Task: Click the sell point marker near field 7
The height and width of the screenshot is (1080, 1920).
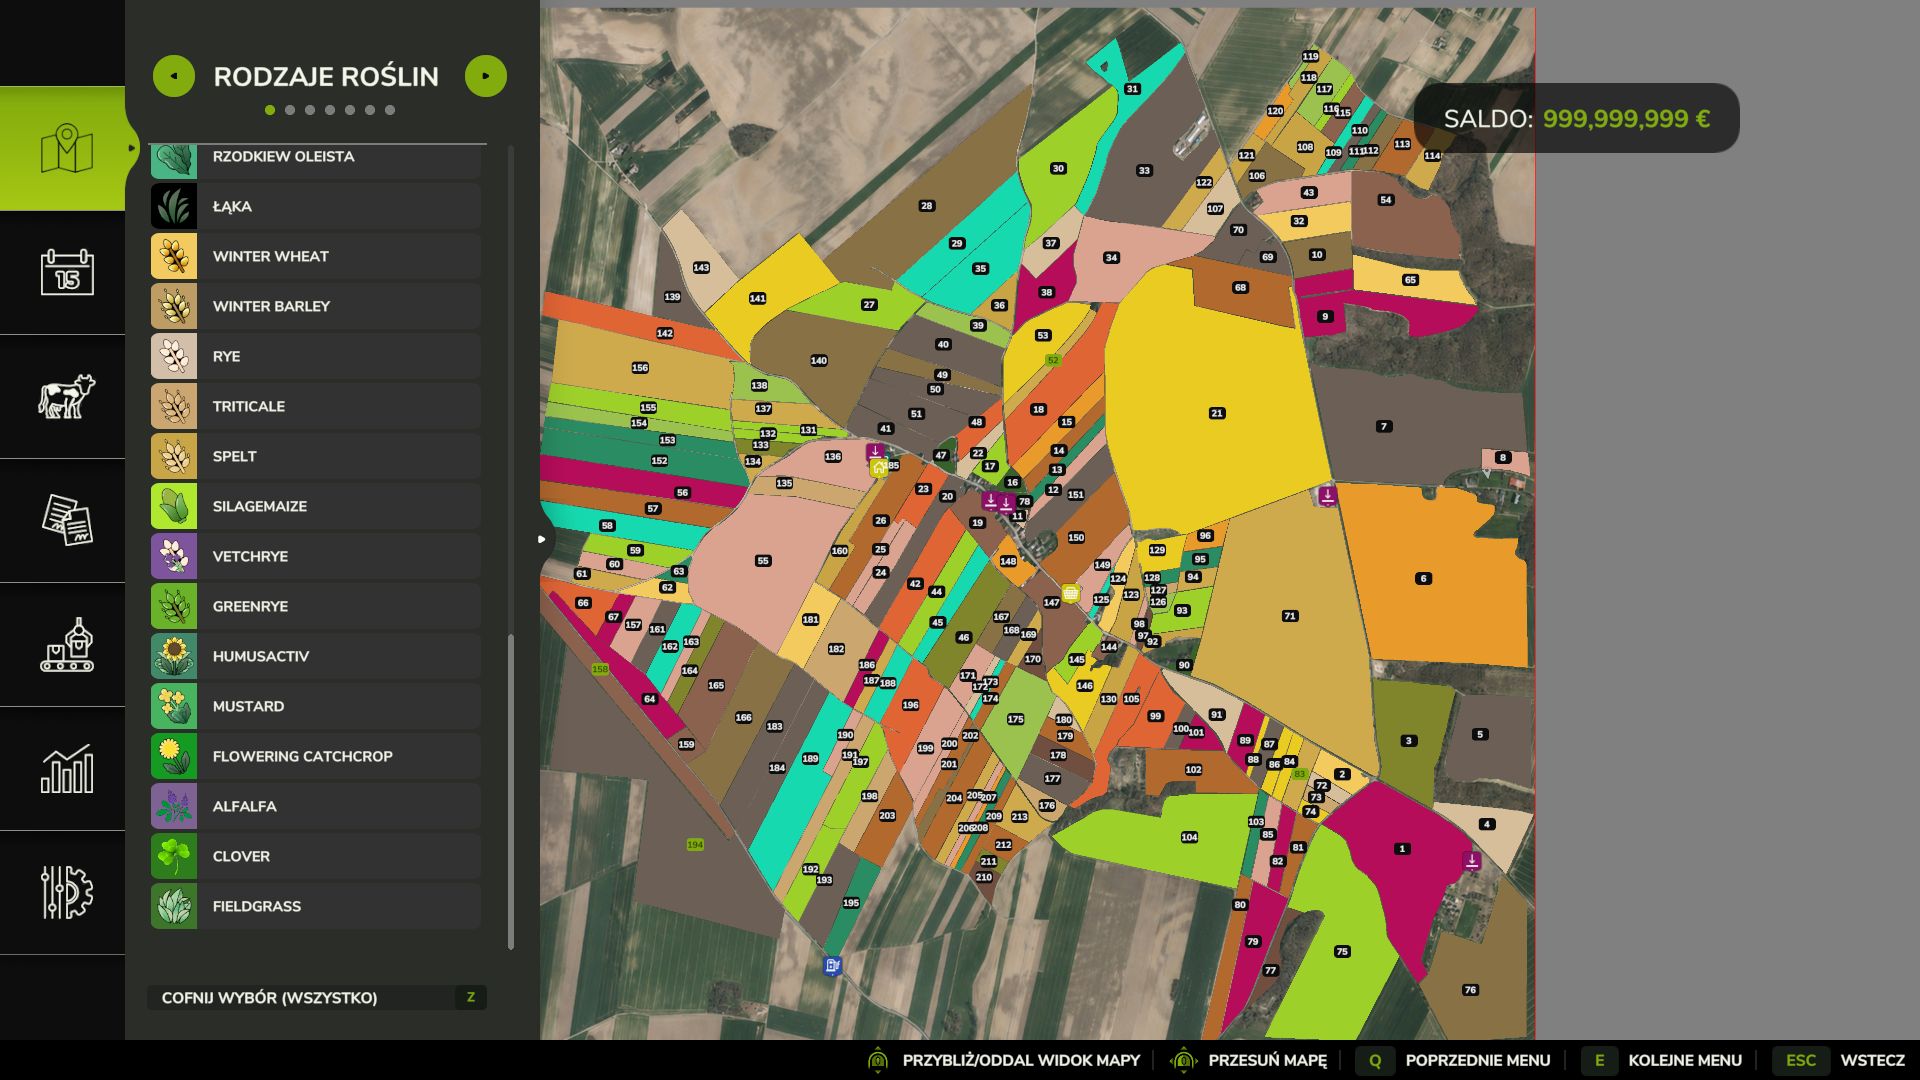Action: tap(1327, 494)
